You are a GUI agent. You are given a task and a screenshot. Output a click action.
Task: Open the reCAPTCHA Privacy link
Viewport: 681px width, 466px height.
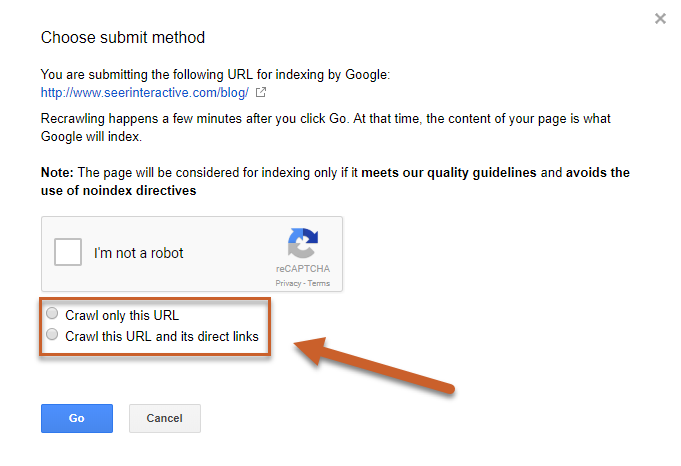[288, 284]
